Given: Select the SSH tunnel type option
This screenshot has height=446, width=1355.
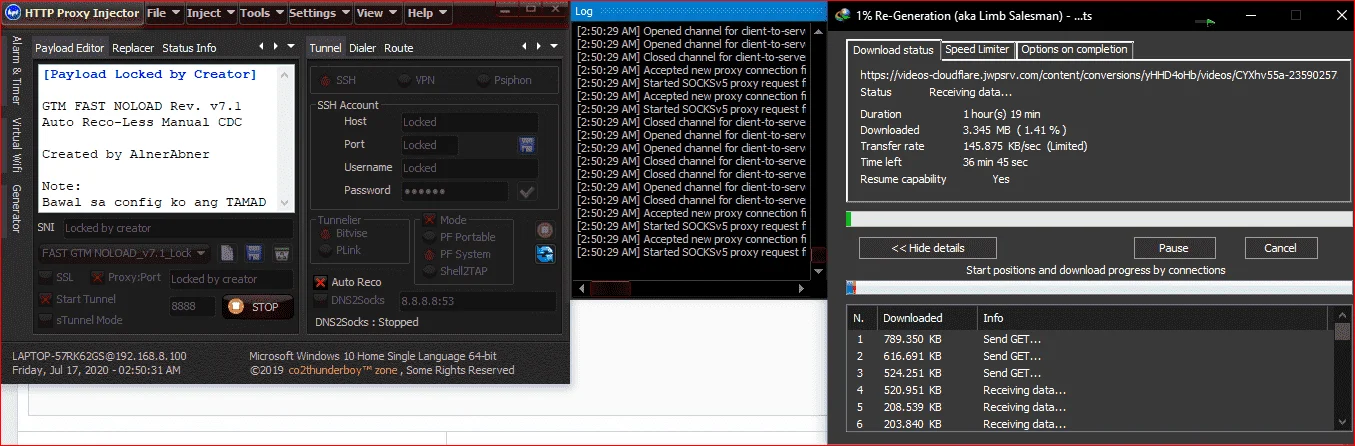Looking at the screenshot, I should tap(337, 80).
